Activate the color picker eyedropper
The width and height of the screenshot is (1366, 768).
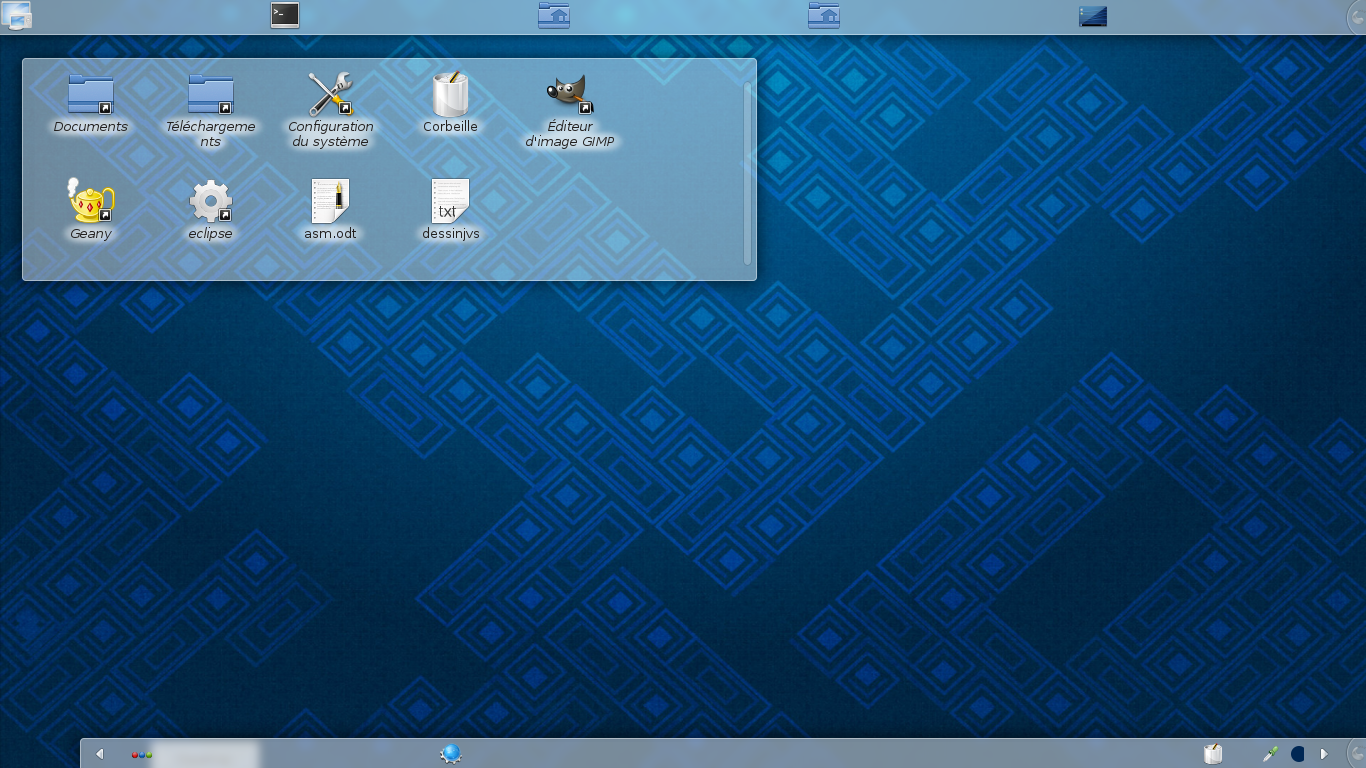1271,754
